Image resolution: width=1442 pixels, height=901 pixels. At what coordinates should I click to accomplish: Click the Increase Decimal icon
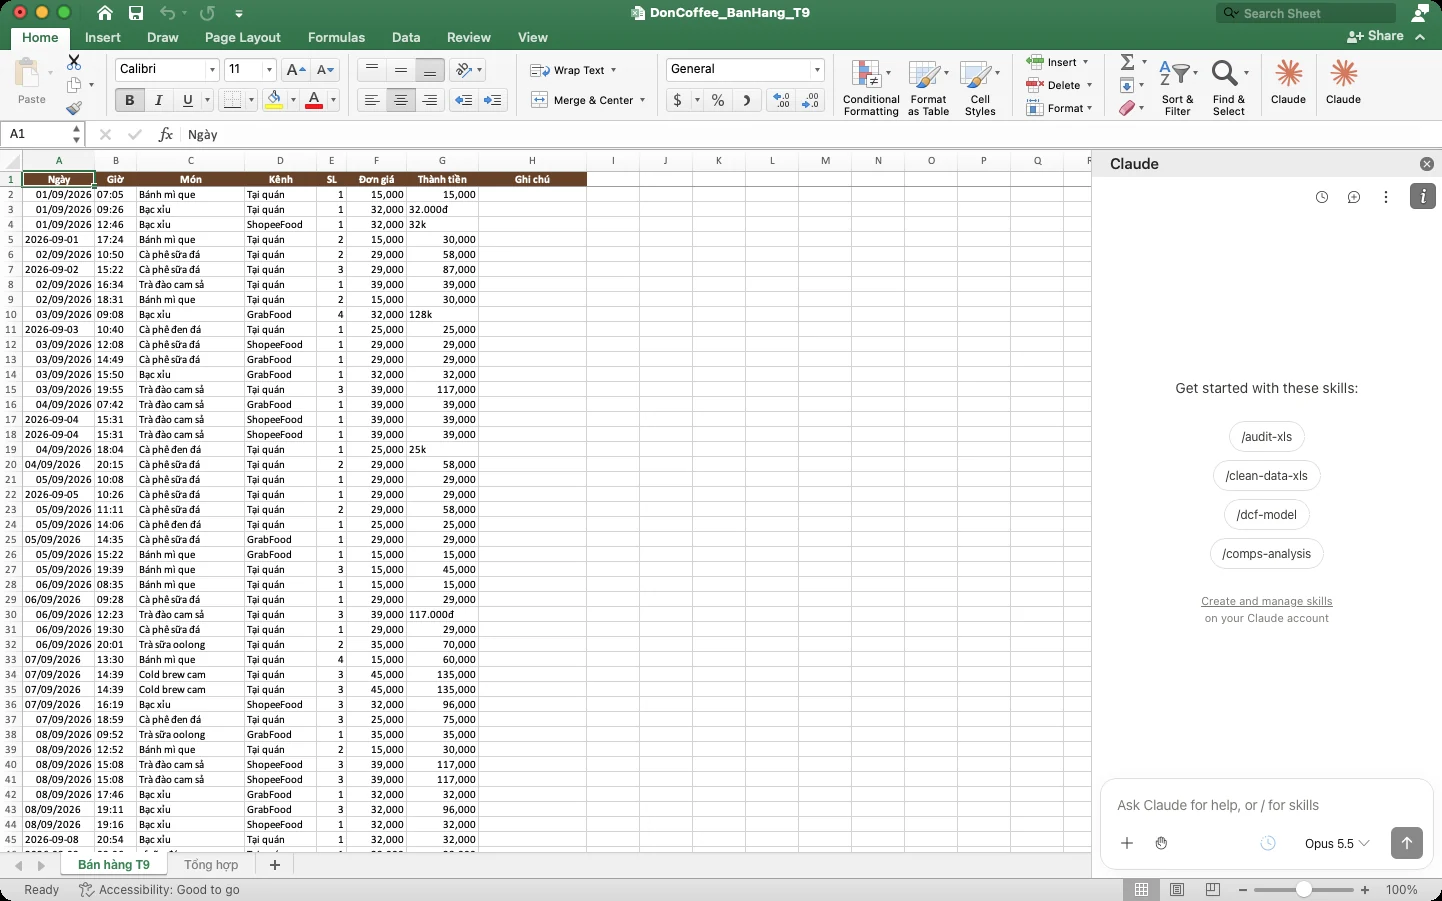pyautogui.click(x=781, y=100)
